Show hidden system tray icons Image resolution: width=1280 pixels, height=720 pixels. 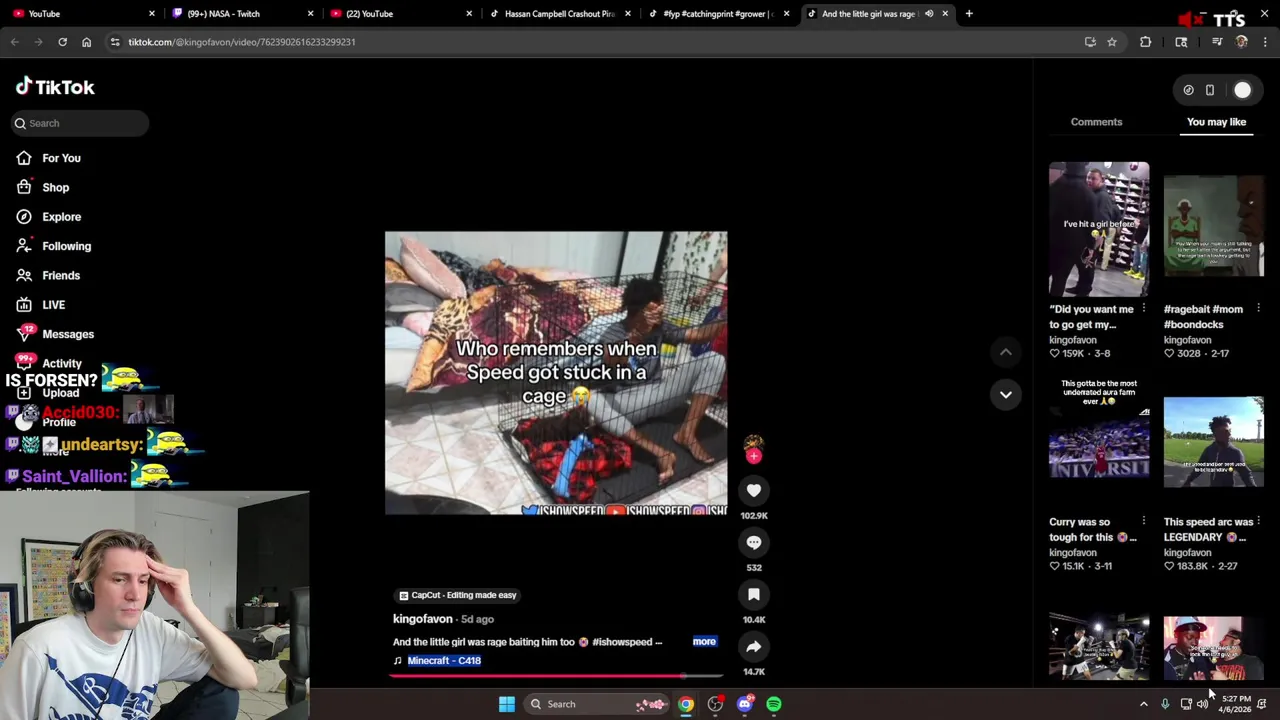1144,704
